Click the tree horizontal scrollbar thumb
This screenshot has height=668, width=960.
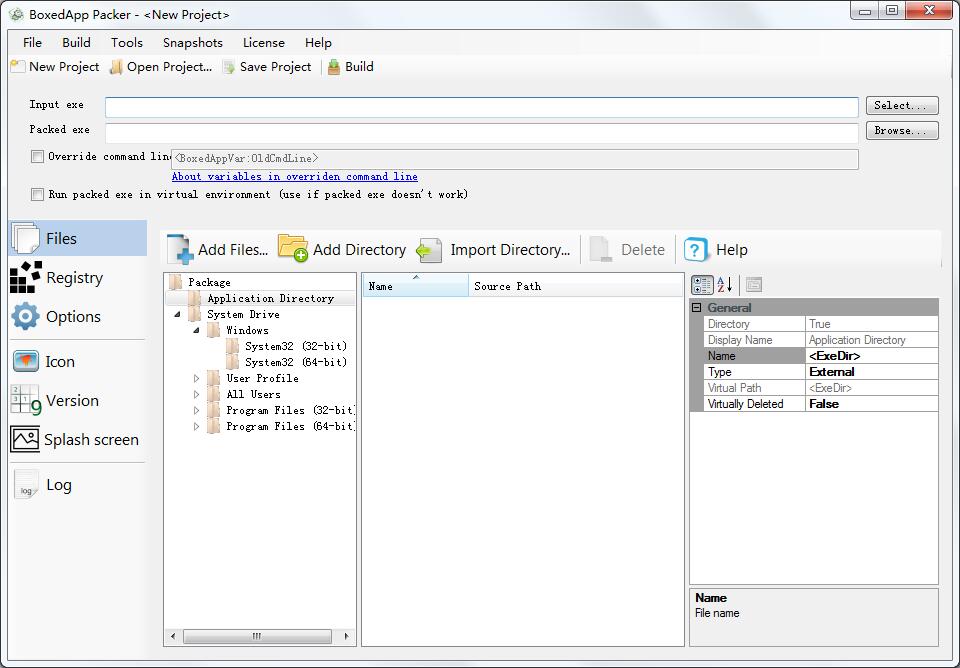coord(257,636)
